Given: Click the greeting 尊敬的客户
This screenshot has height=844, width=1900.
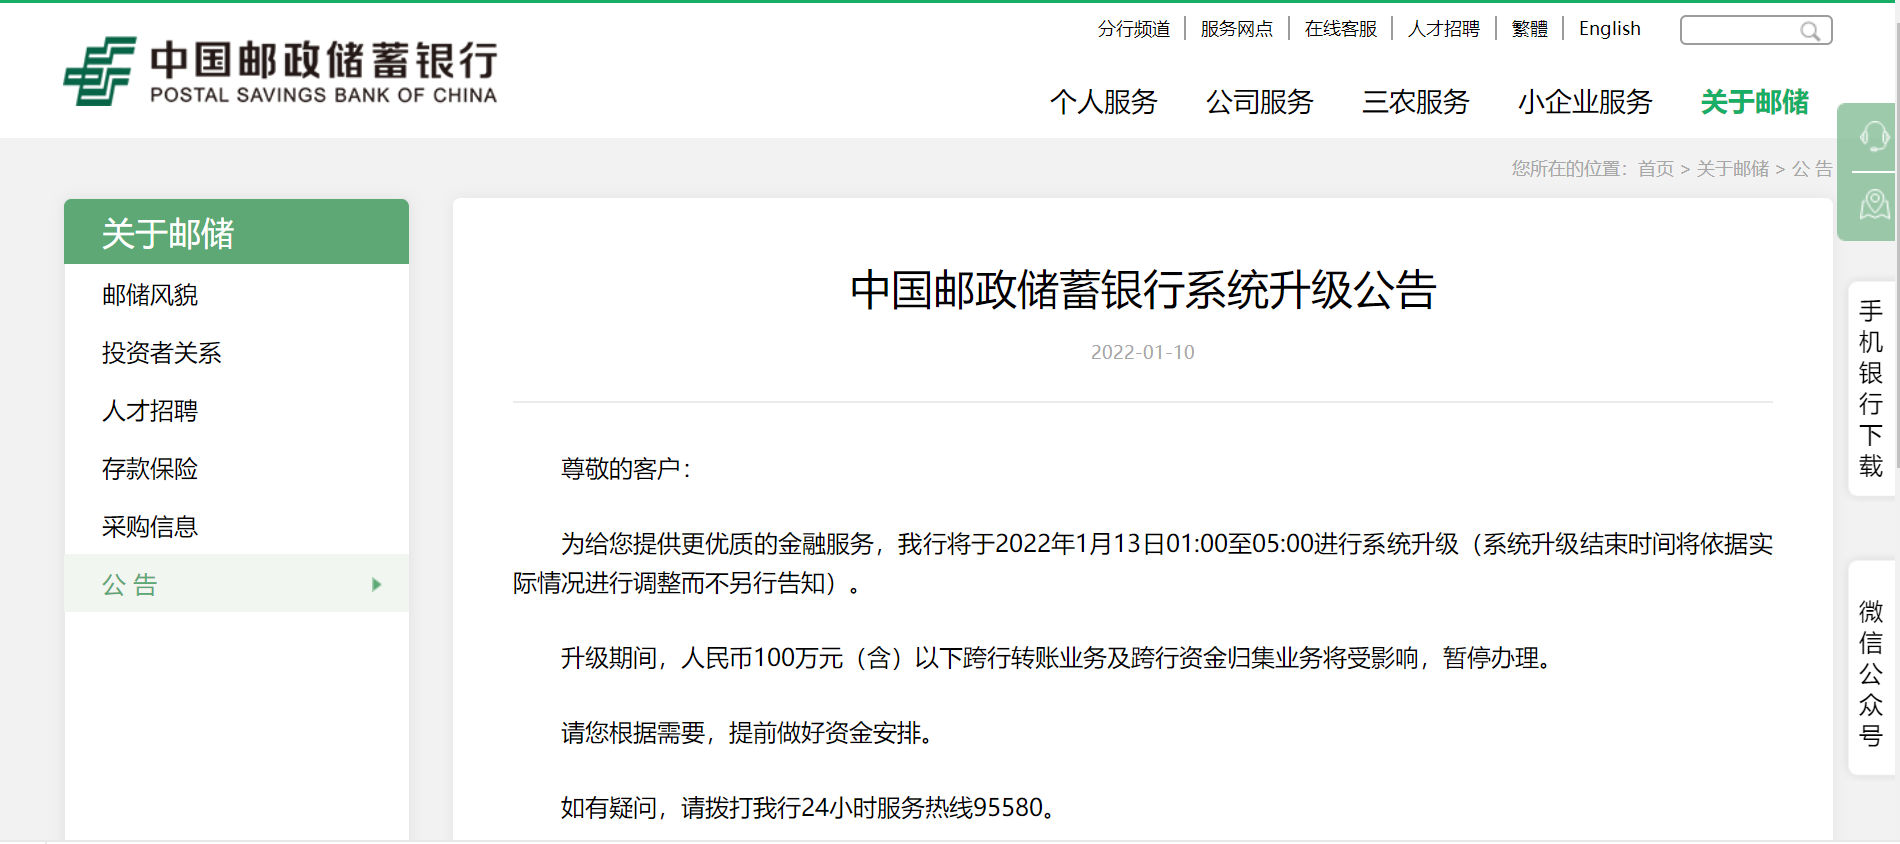Looking at the screenshot, I should tap(626, 469).
